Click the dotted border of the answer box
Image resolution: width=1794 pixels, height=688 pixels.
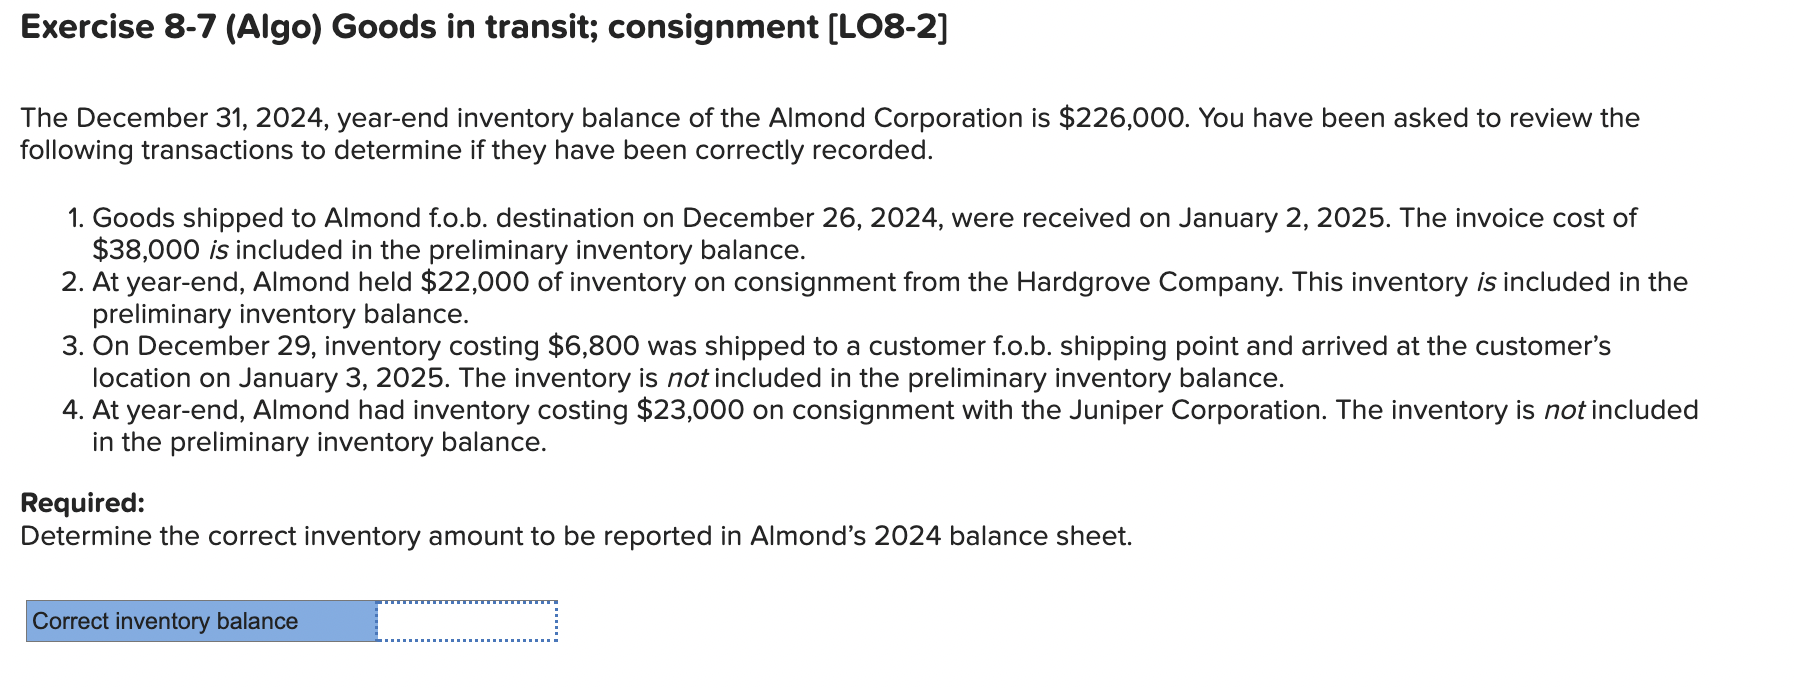click(x=465, y=604)
